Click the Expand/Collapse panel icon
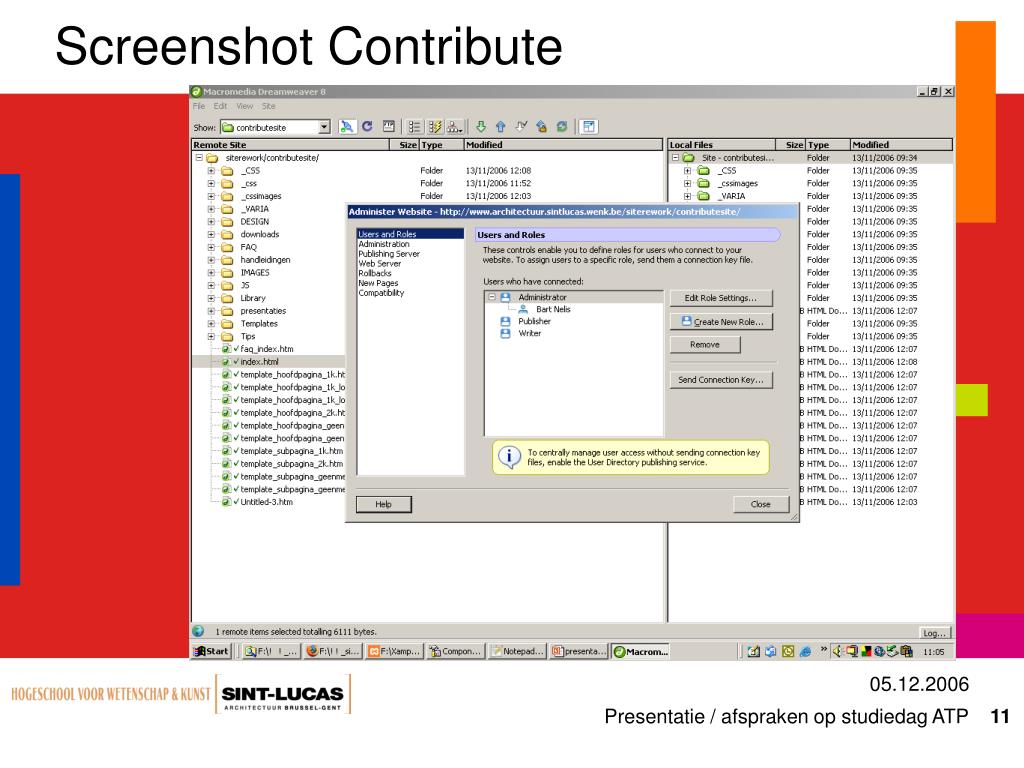This screenshot has height=768, width=1024. click(x=589, y=127)
